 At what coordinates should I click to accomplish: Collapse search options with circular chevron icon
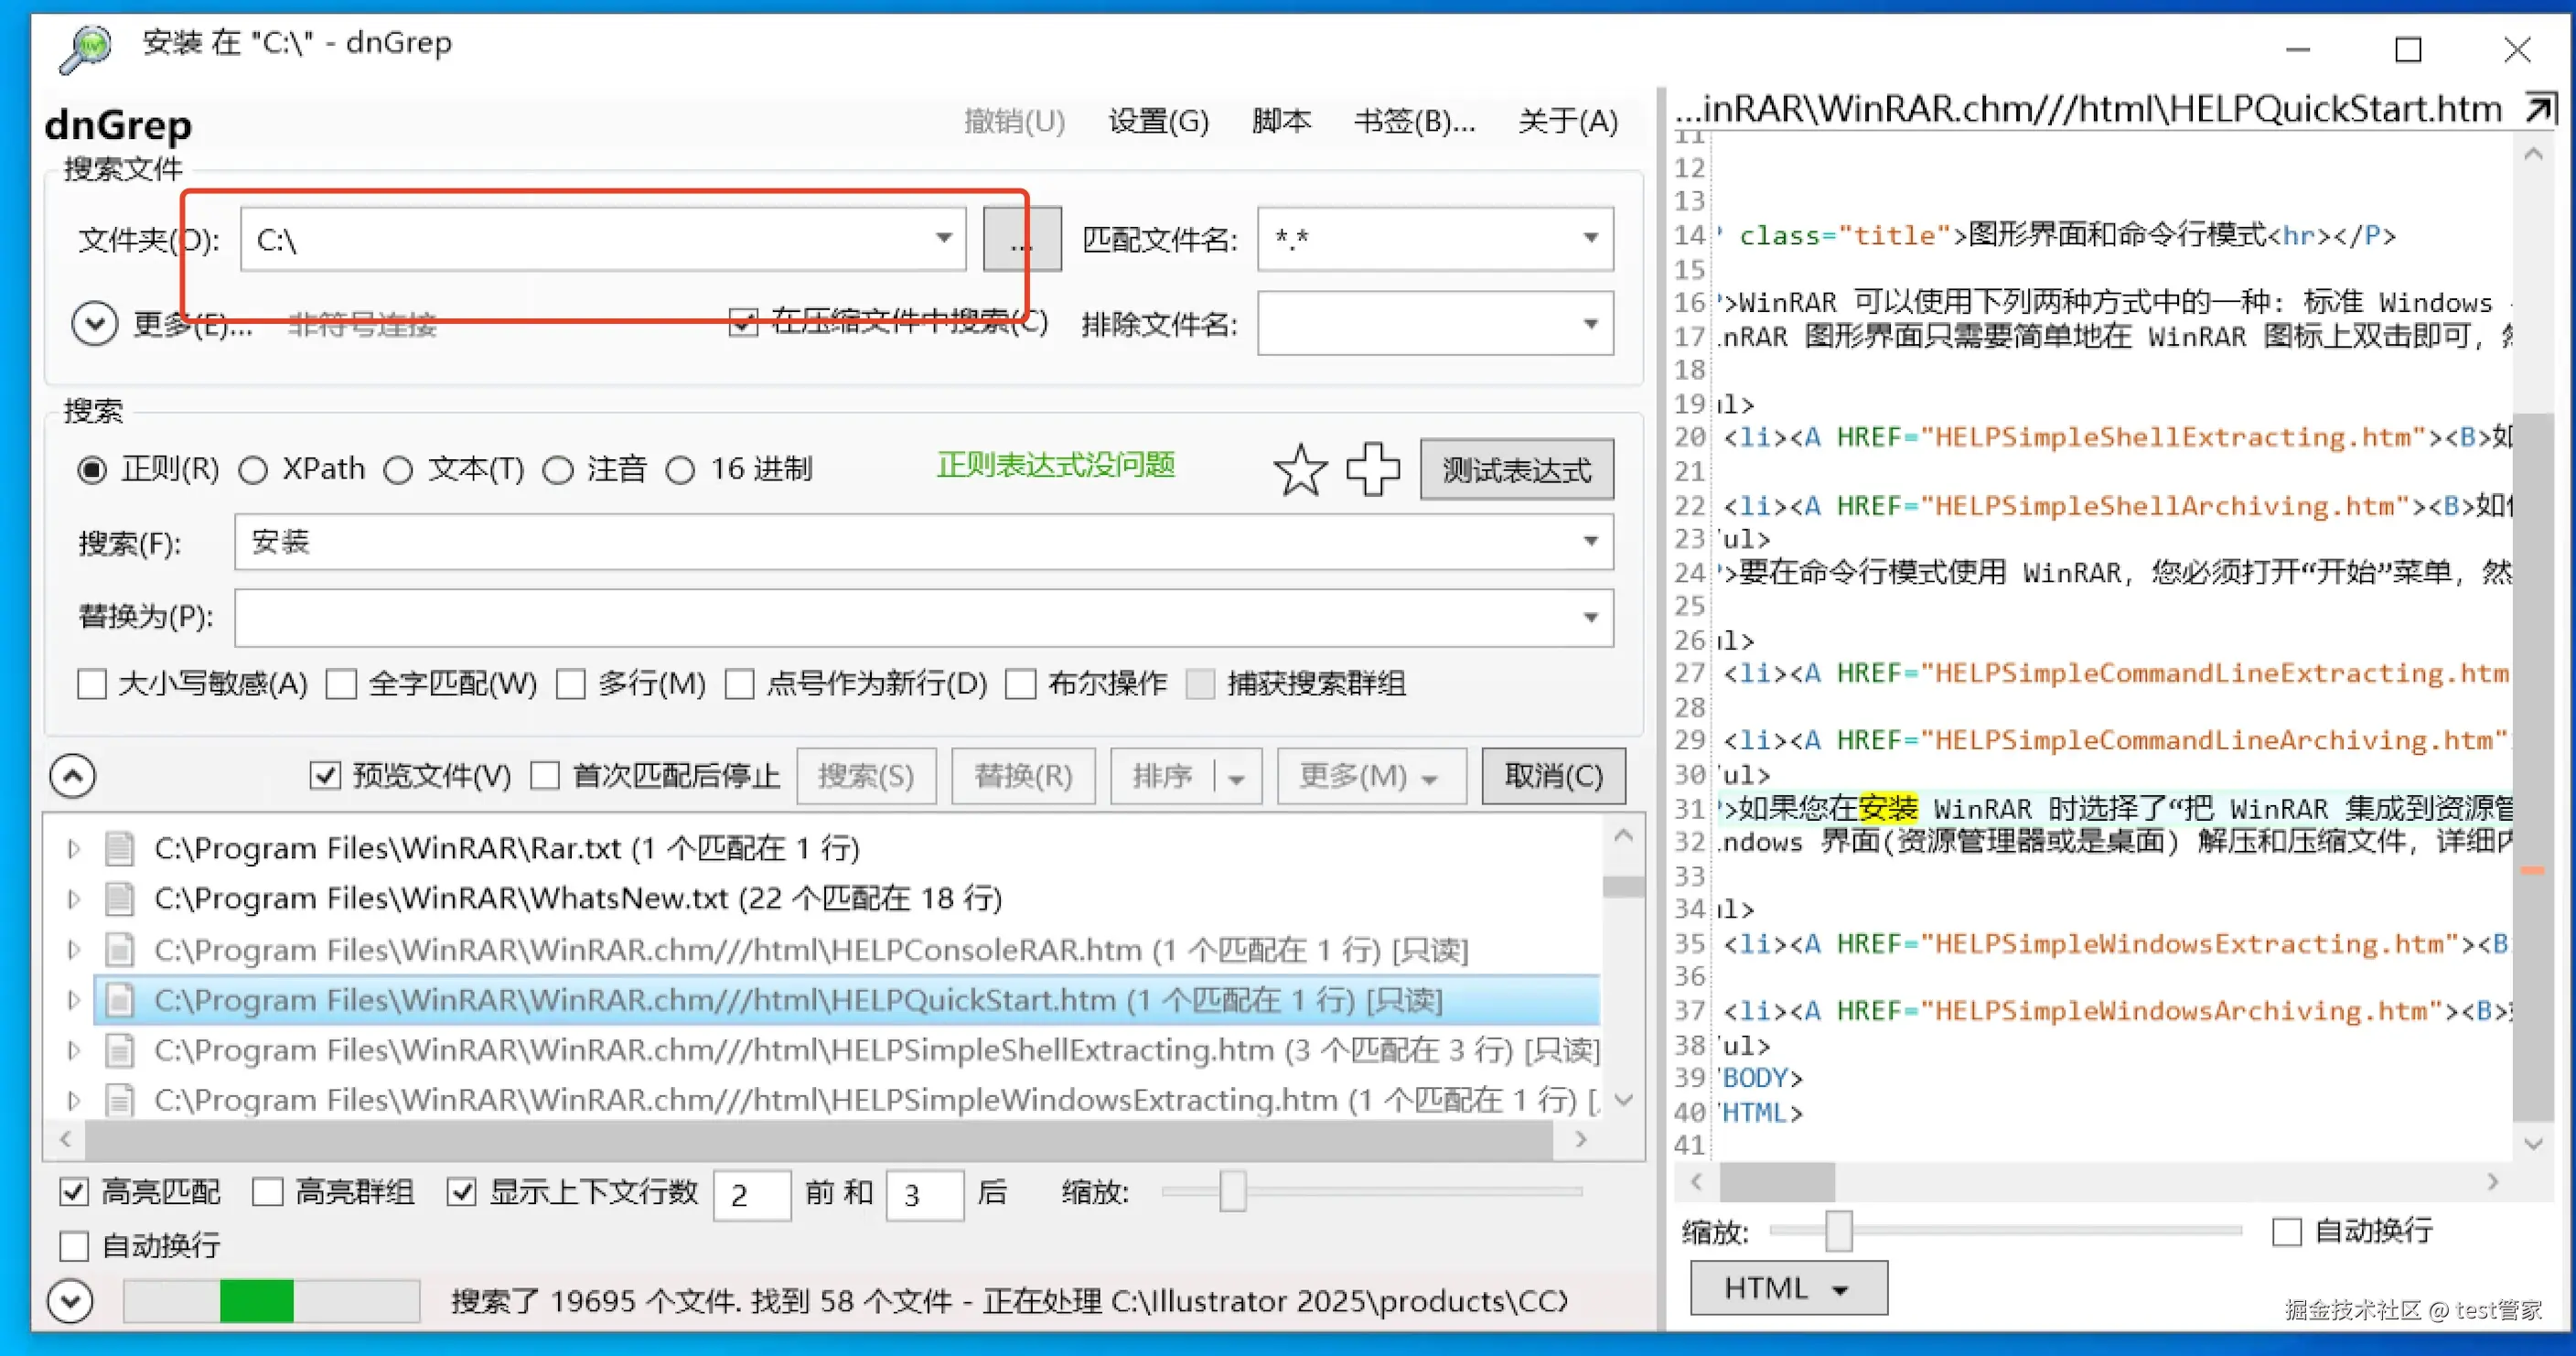pos(71,775)
